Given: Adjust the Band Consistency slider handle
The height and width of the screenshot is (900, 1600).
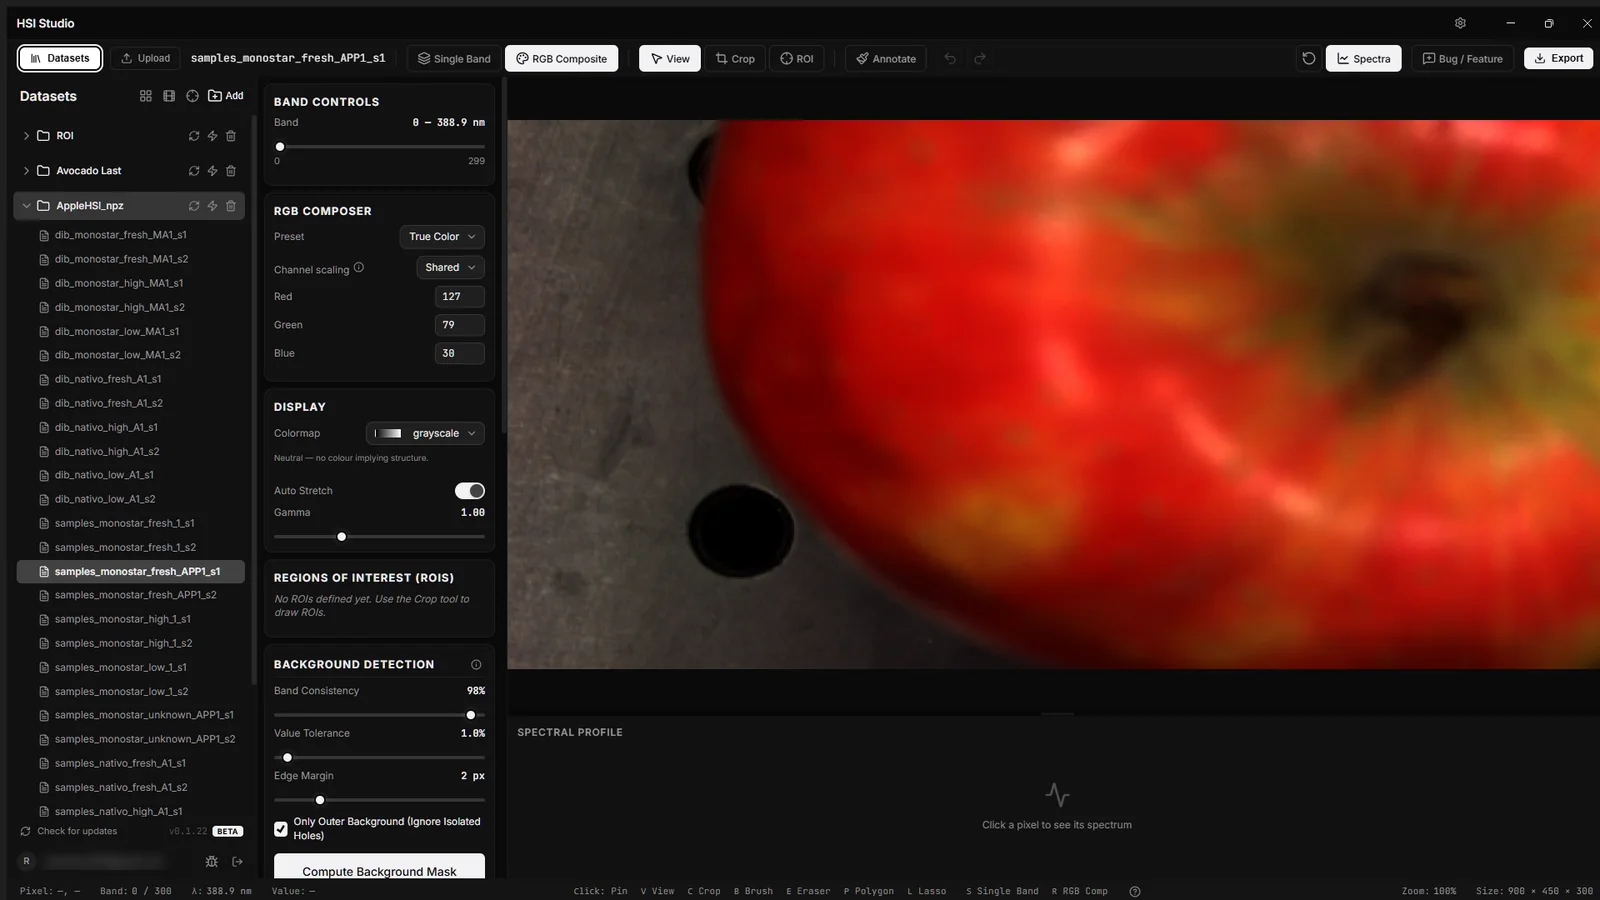Looking at the screenshot, I should coord(471,715).
